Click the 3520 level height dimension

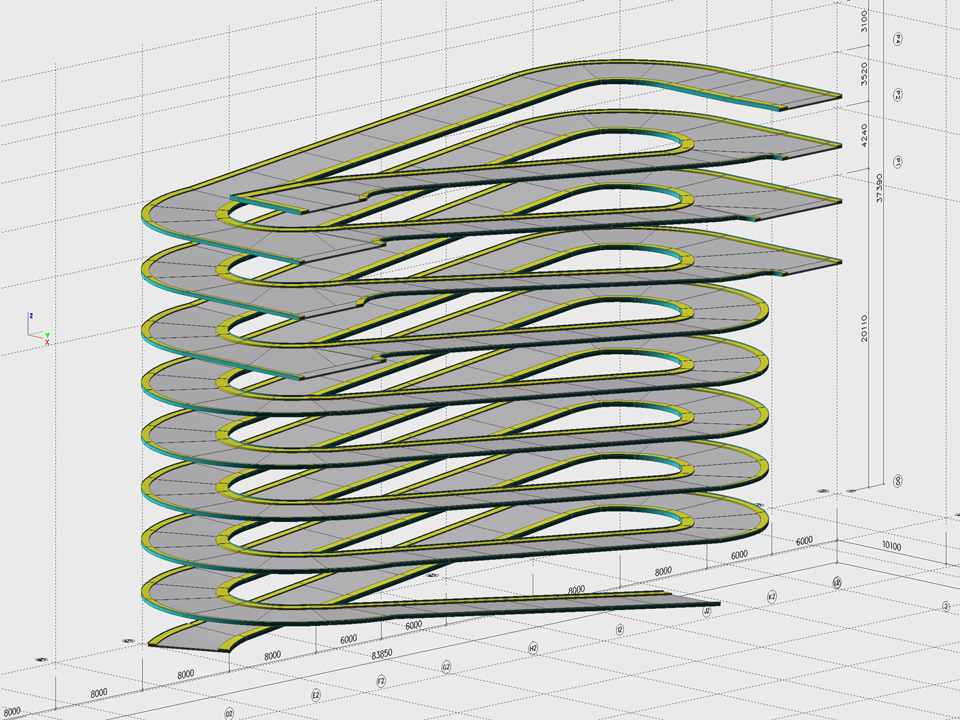[865, 75]
